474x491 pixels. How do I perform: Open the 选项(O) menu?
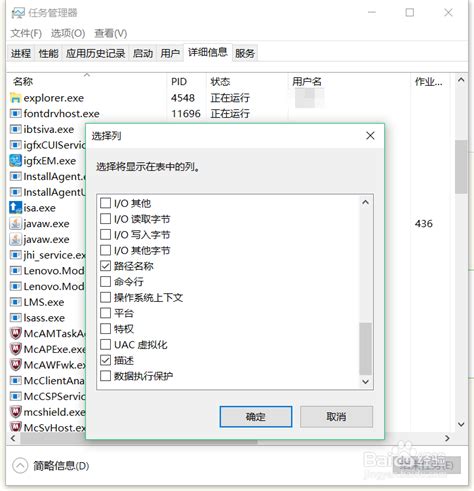[68, 33]
